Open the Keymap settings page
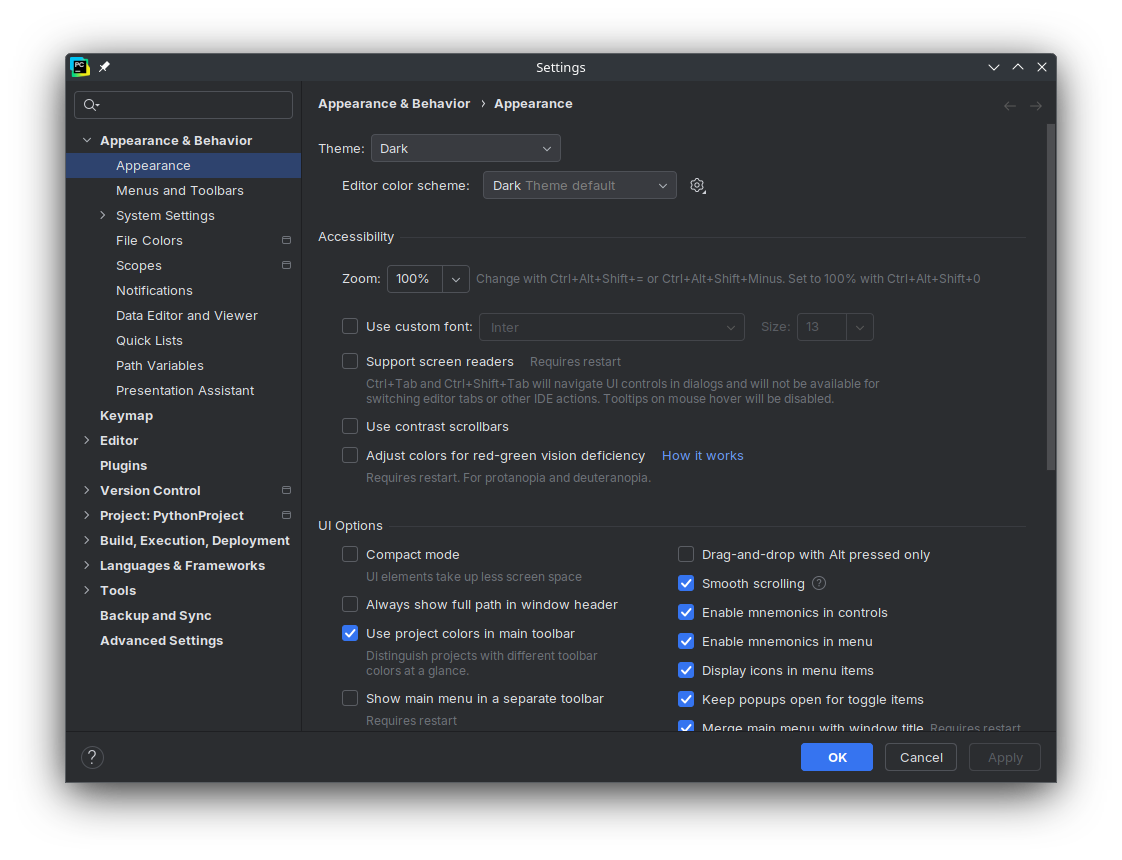 [x=126, y=416]
